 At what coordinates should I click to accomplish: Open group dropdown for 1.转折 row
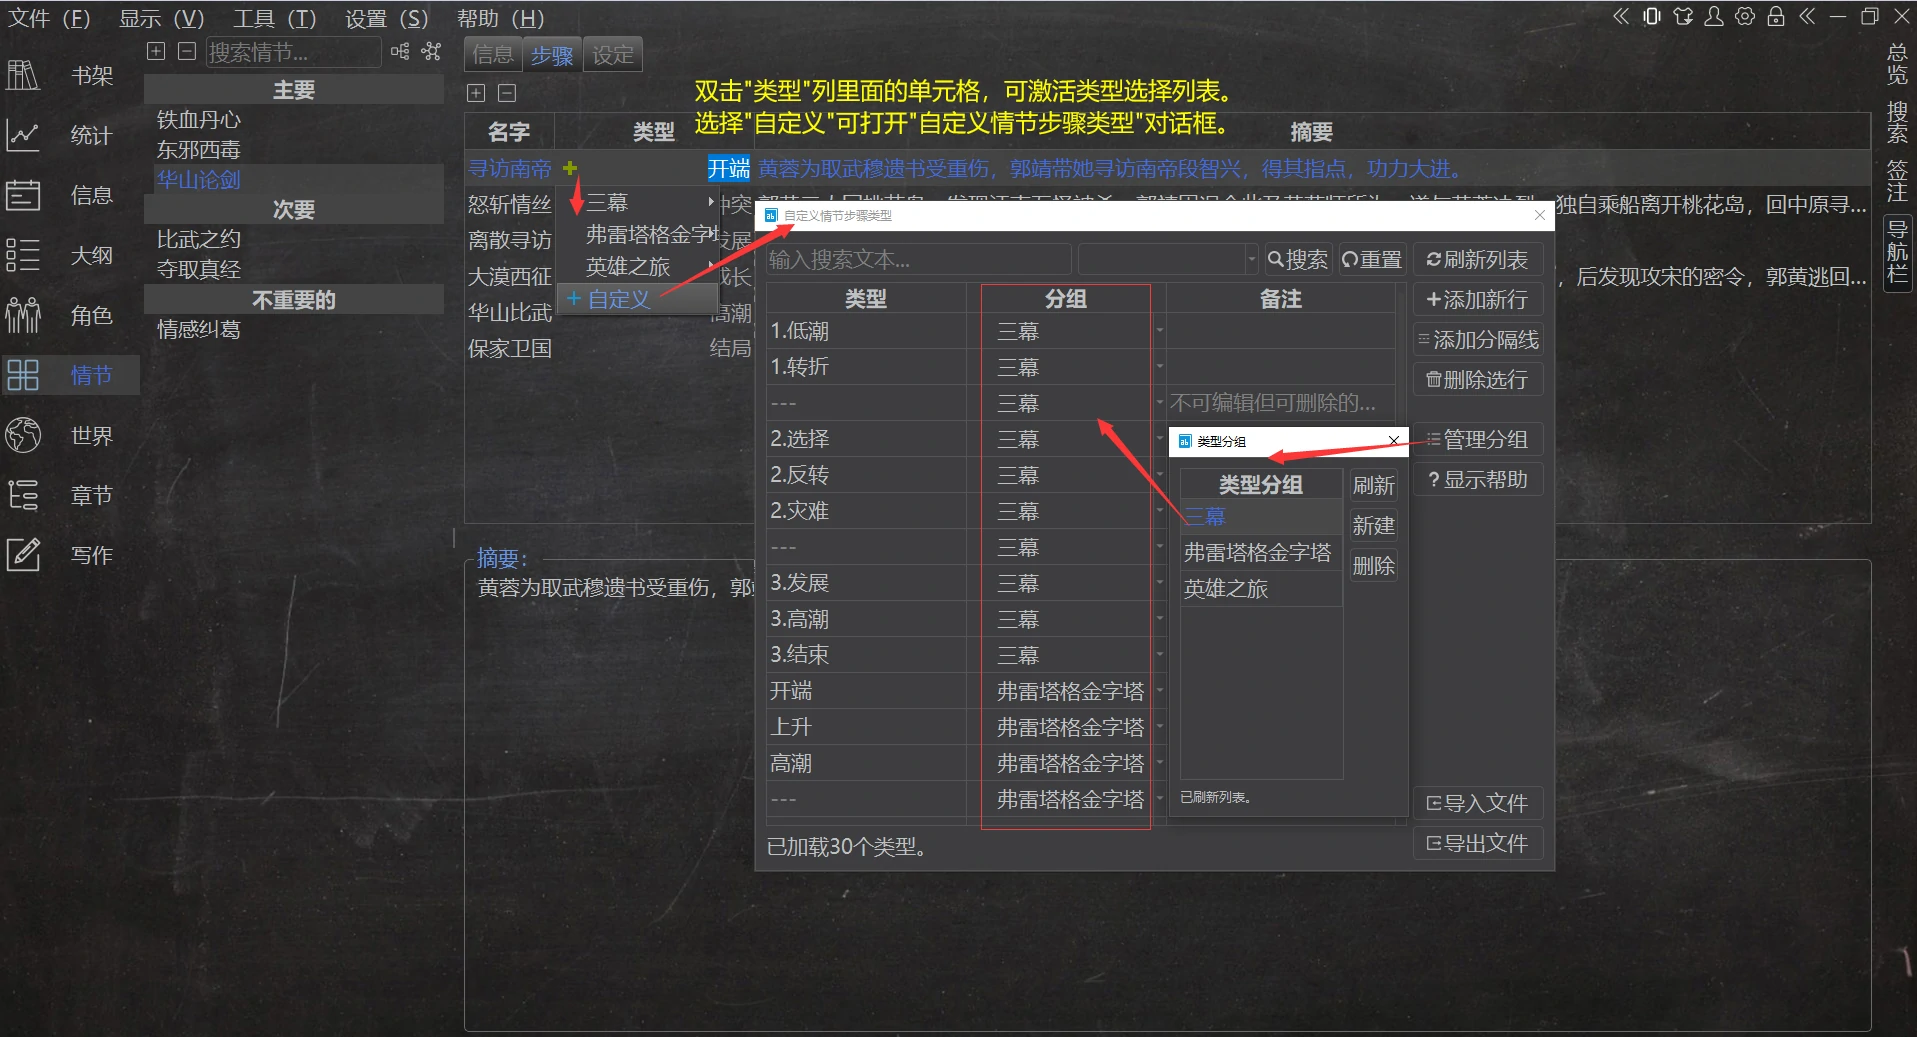point(1160,367)
